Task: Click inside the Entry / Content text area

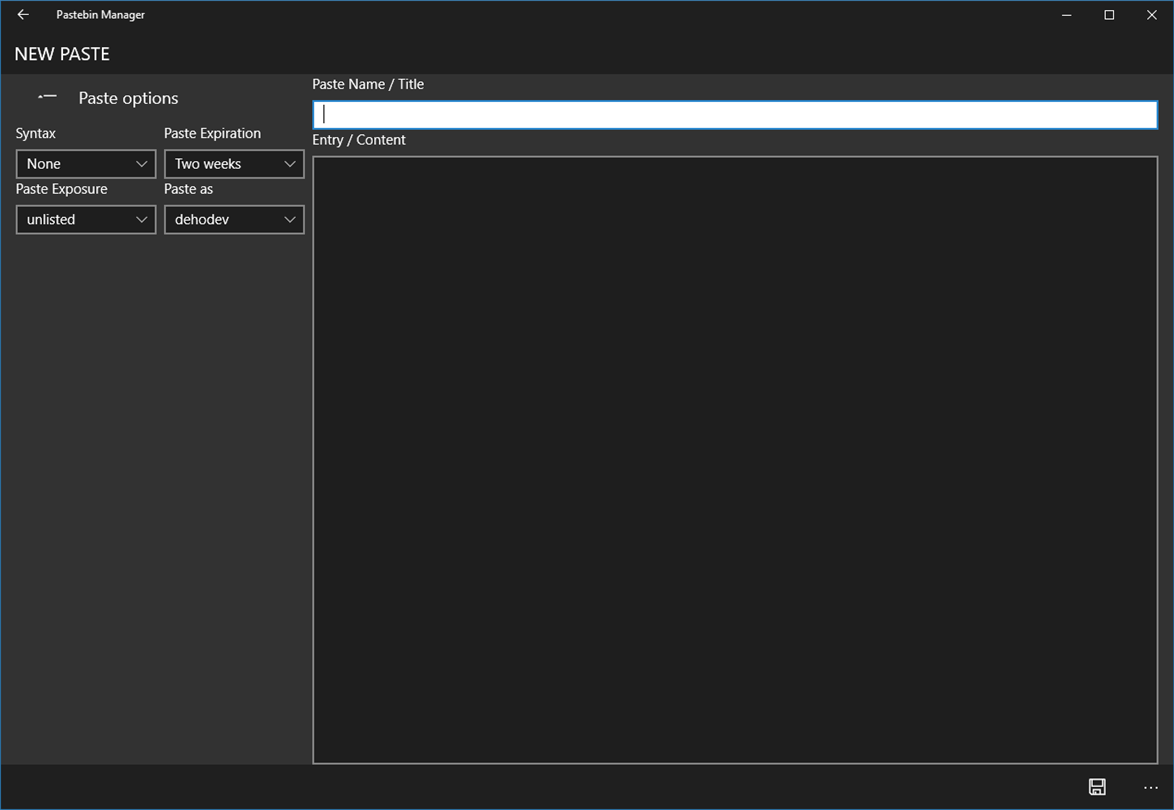Action: pyautogui.click(x=735, y=460)
